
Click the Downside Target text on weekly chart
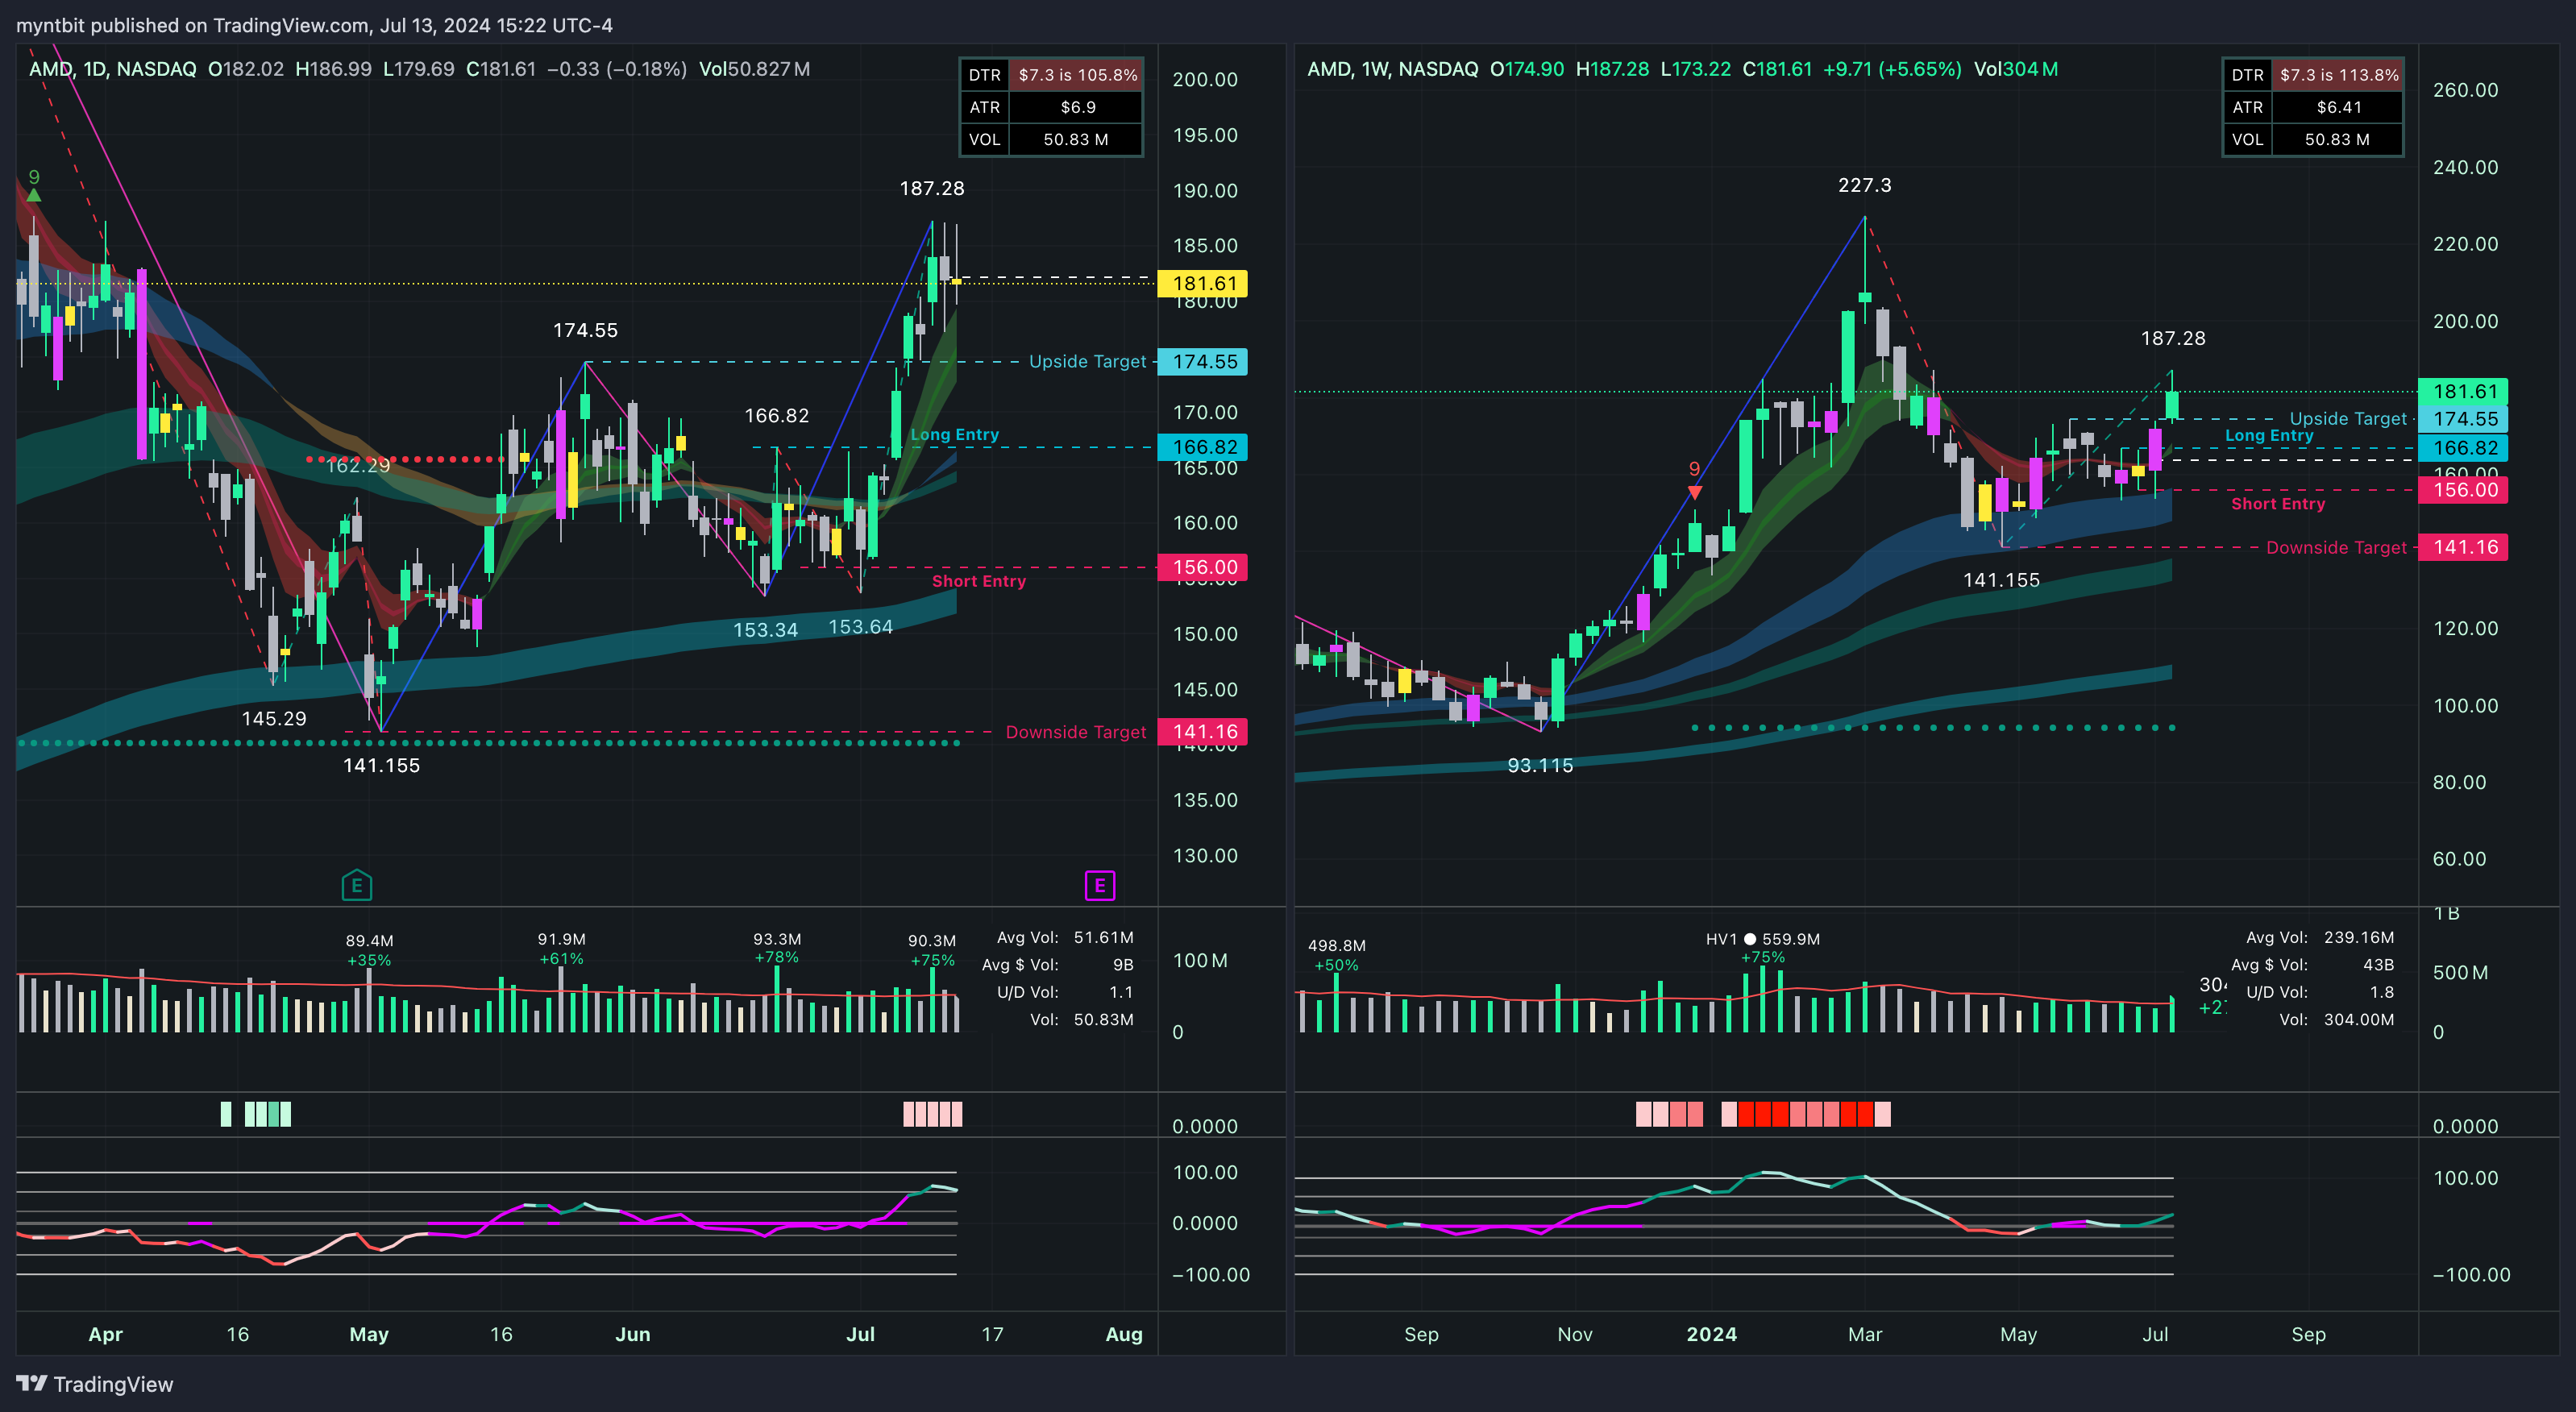click(2336, 547)
